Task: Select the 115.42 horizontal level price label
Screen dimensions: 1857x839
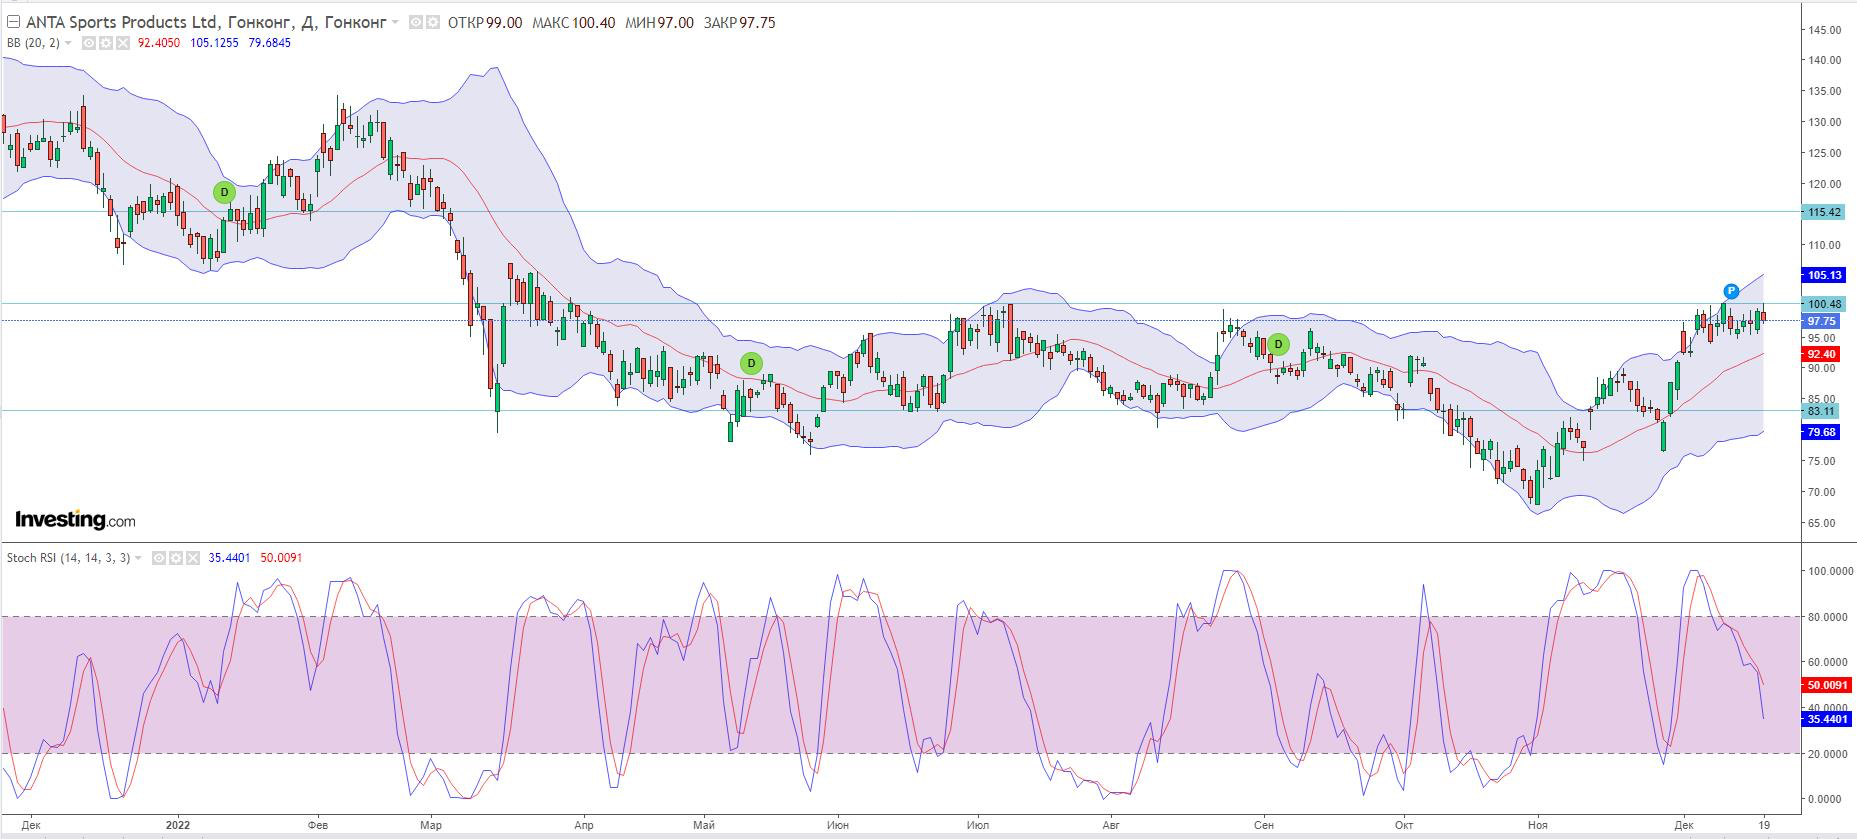Action: coord(1823,212)
